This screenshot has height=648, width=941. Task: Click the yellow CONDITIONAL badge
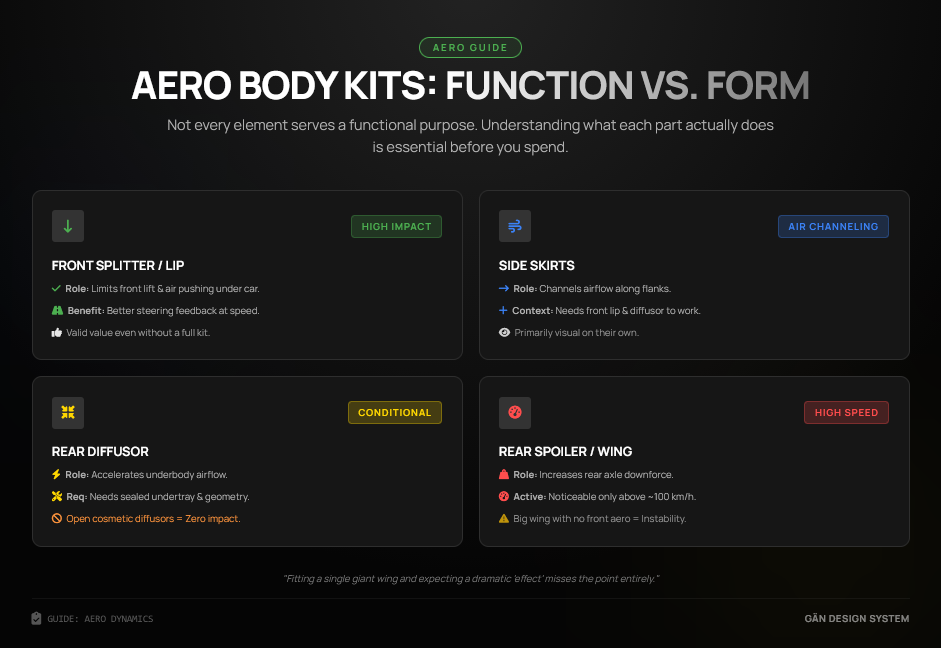tap(394, 413)
